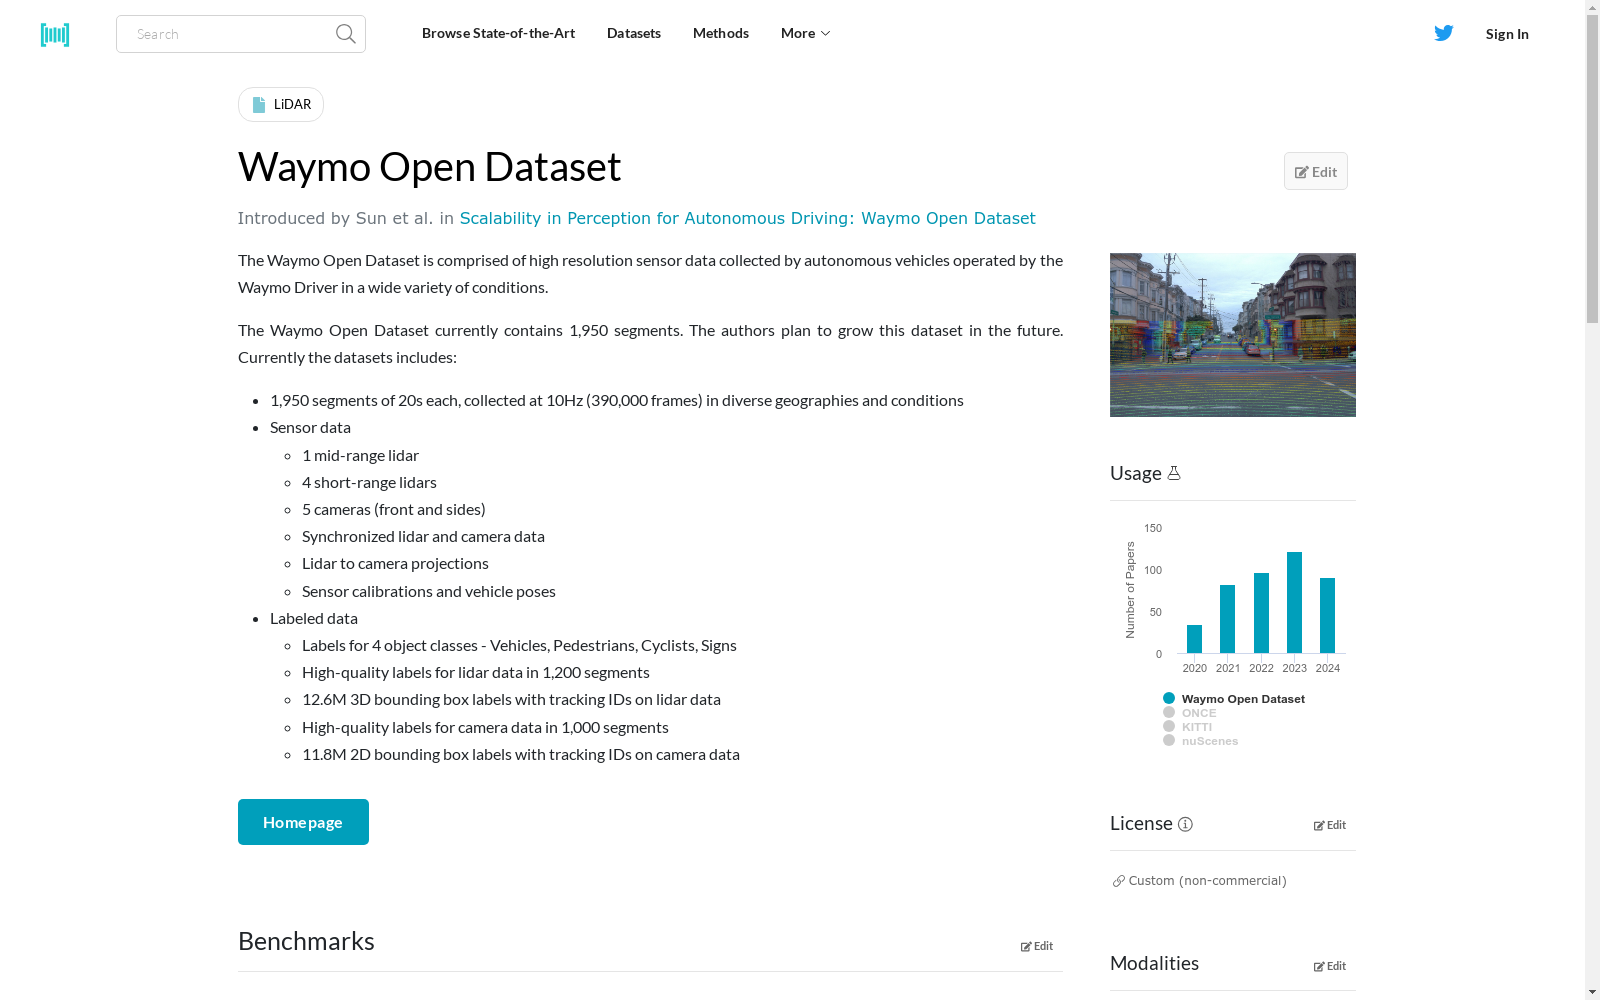Click the Waymo street scene thumbnail
1600x1000 pixels.
(1233, 335)
